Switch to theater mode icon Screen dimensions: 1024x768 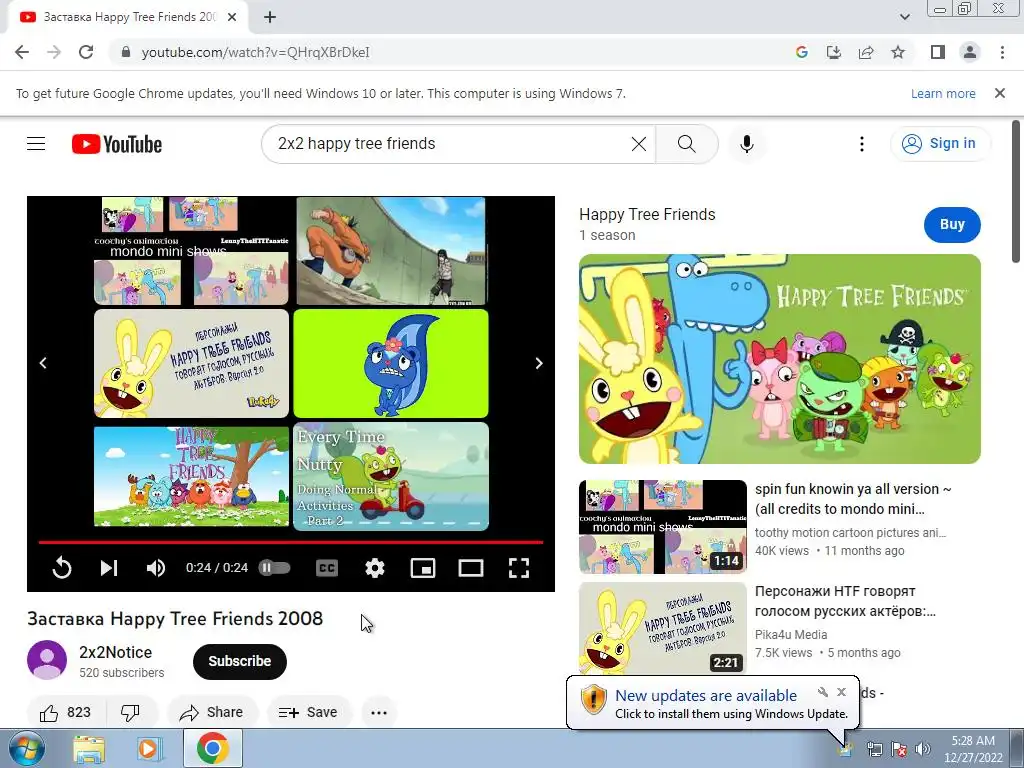[471, 568]
